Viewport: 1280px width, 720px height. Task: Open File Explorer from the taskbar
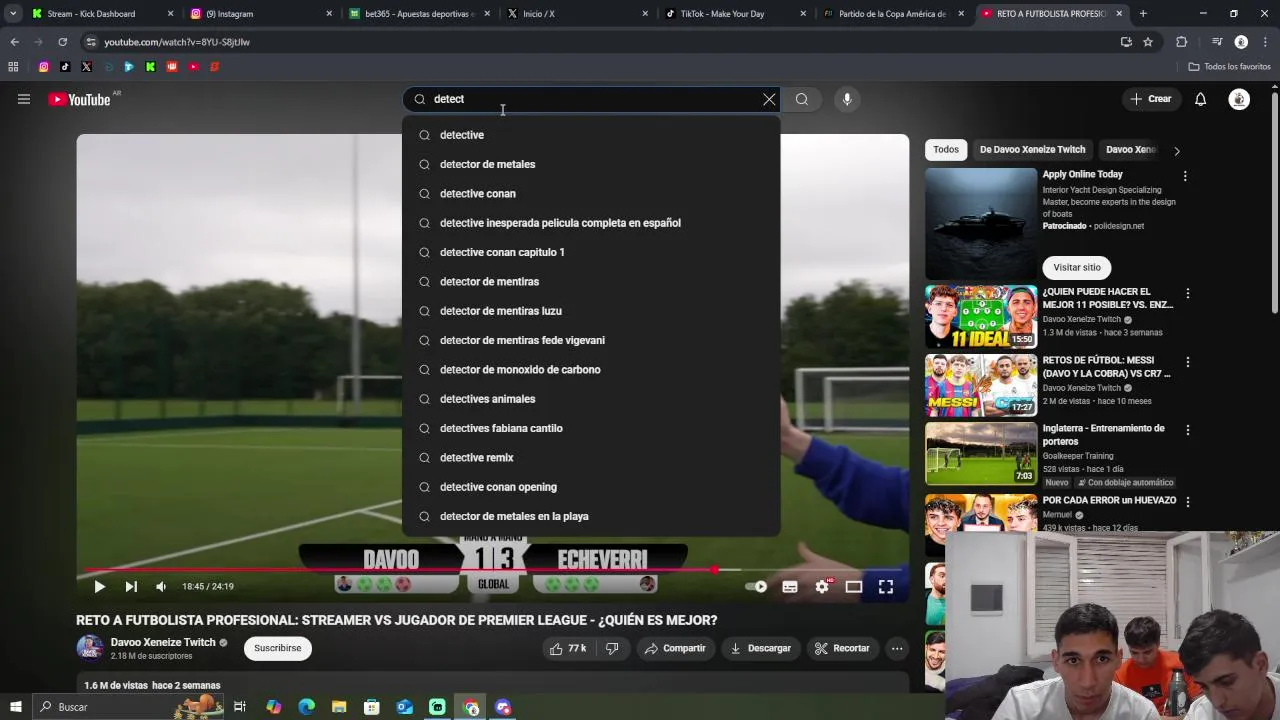[339, 707]
